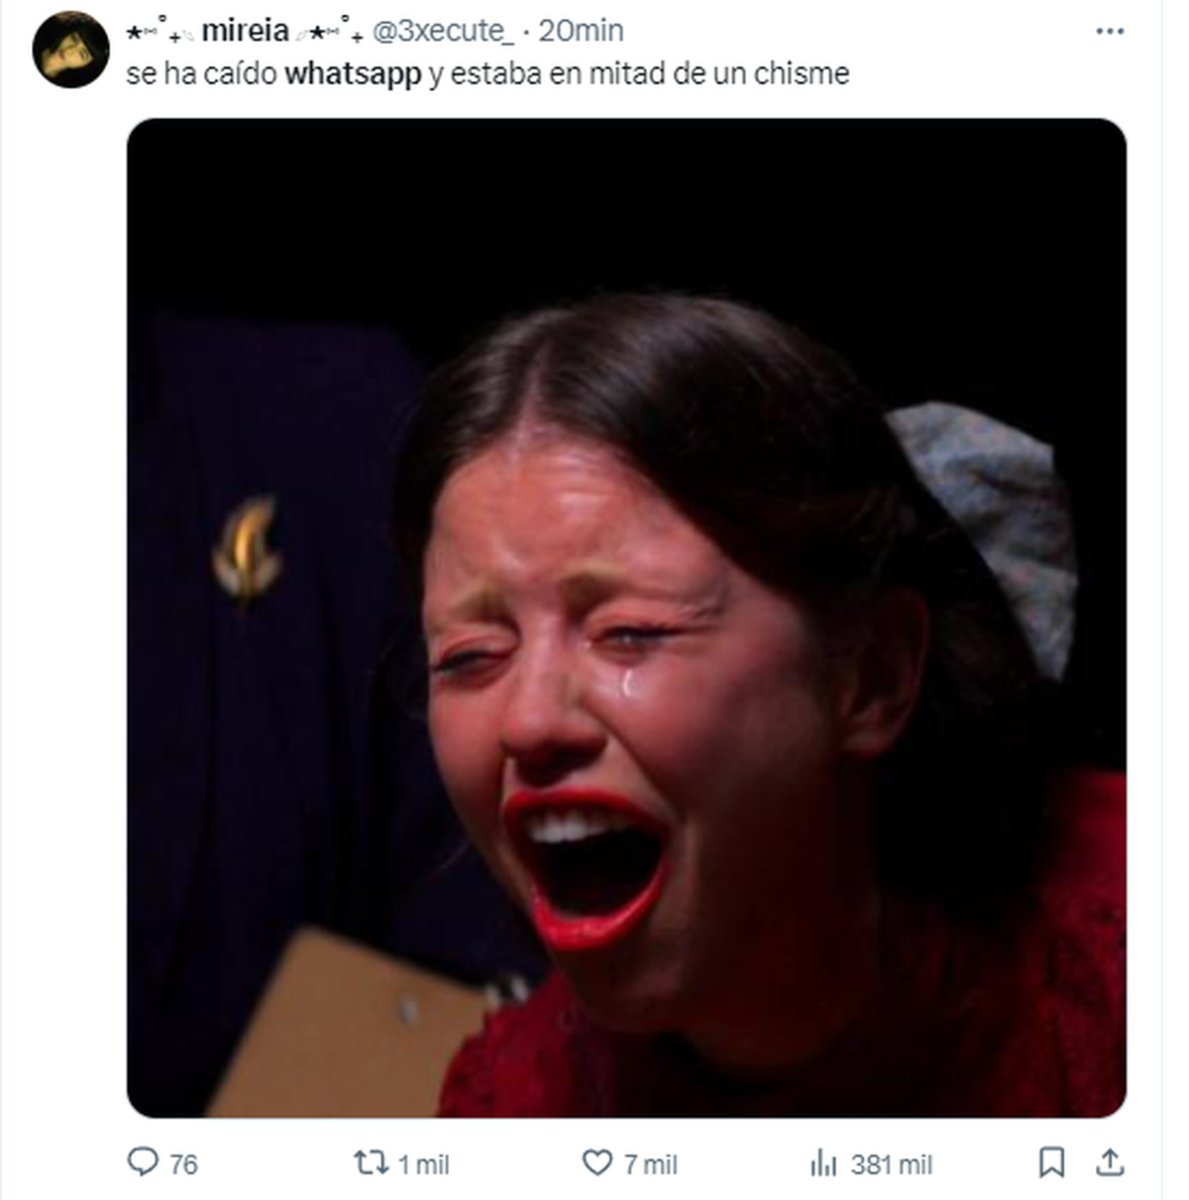This screenshot has height=1200, width=1189.
Task: Like the tweet with the heart icon
Action: [x=596, y=1163]
